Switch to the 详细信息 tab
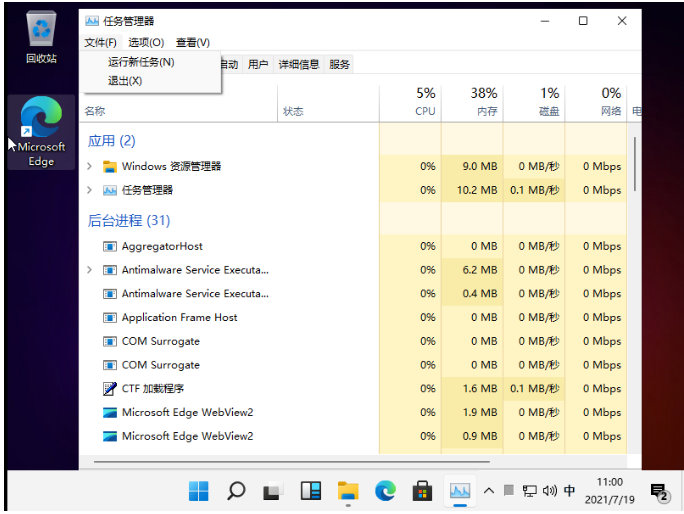Screen dimensions: 684x514 [298, 64]
